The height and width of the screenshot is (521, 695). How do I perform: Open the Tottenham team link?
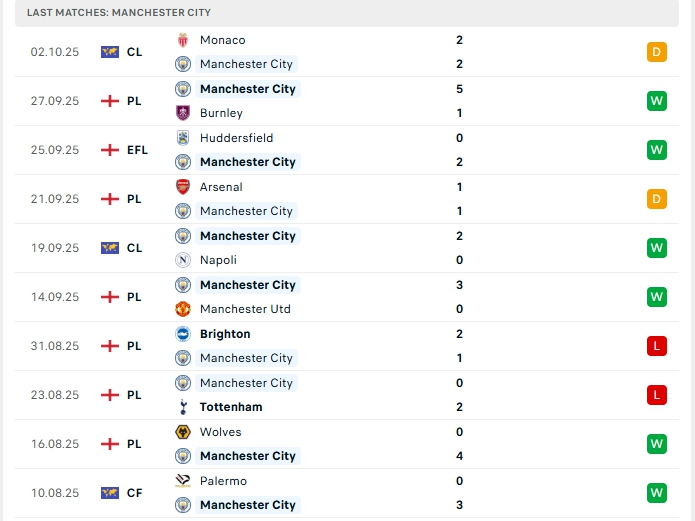coord(231,407)
